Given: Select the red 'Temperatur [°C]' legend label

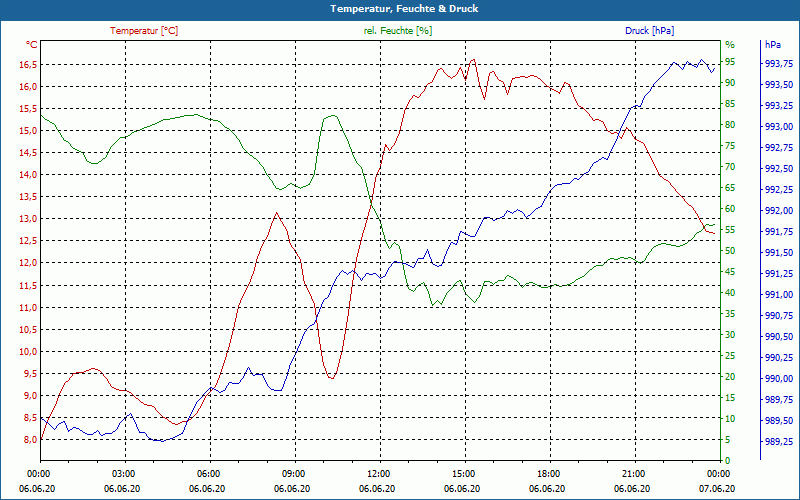Looking at the screenshot, I should pyautogui.click(x=144, y=31).
